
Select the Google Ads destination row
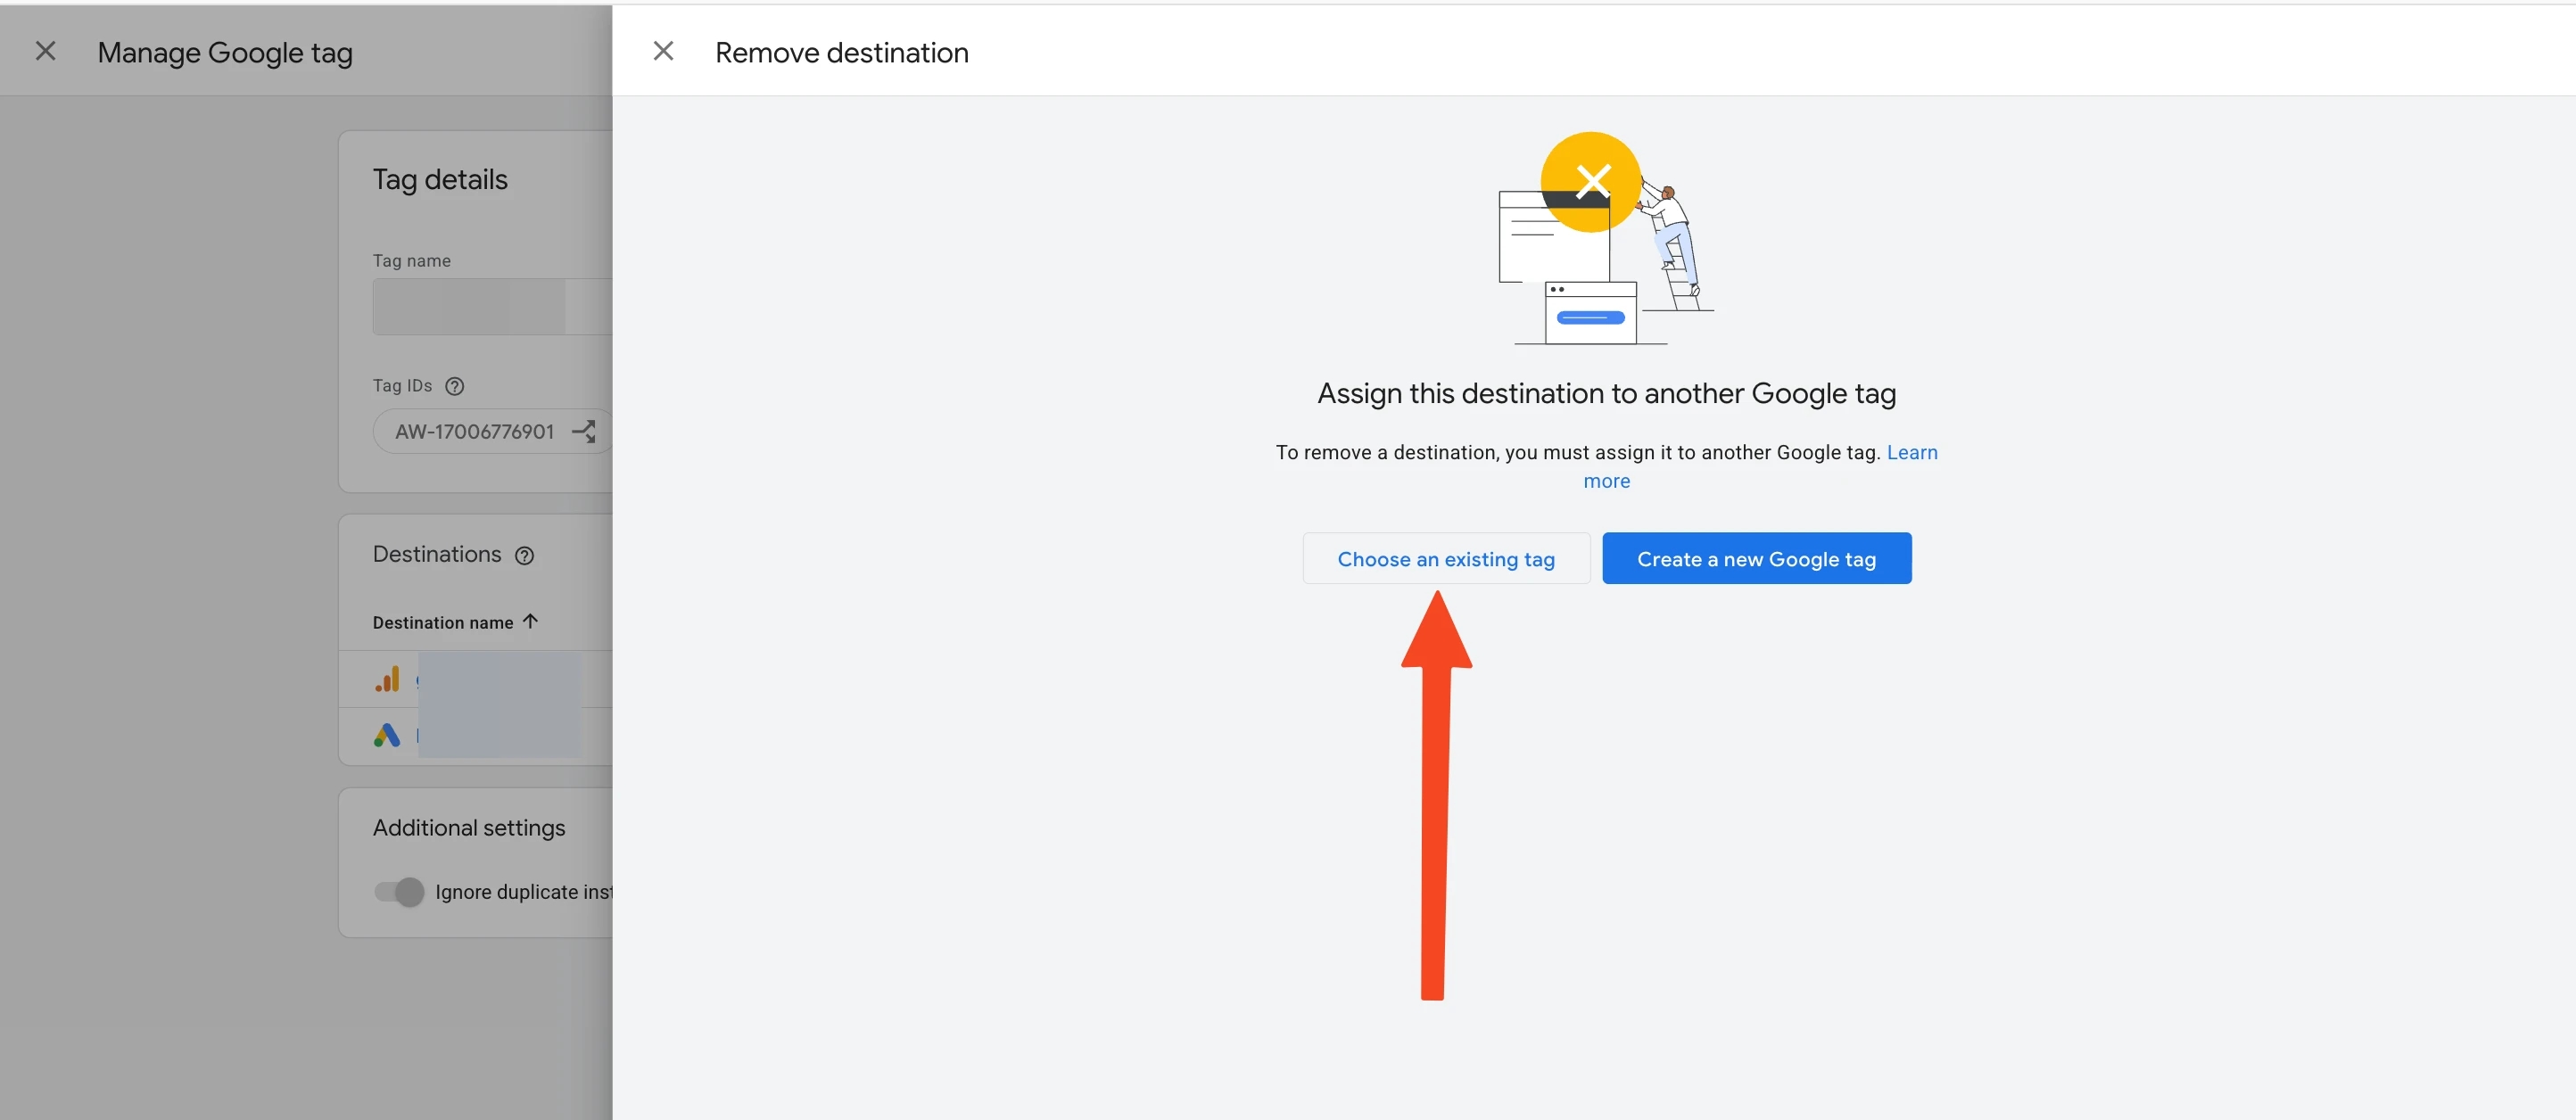click(x=476, y=736)
